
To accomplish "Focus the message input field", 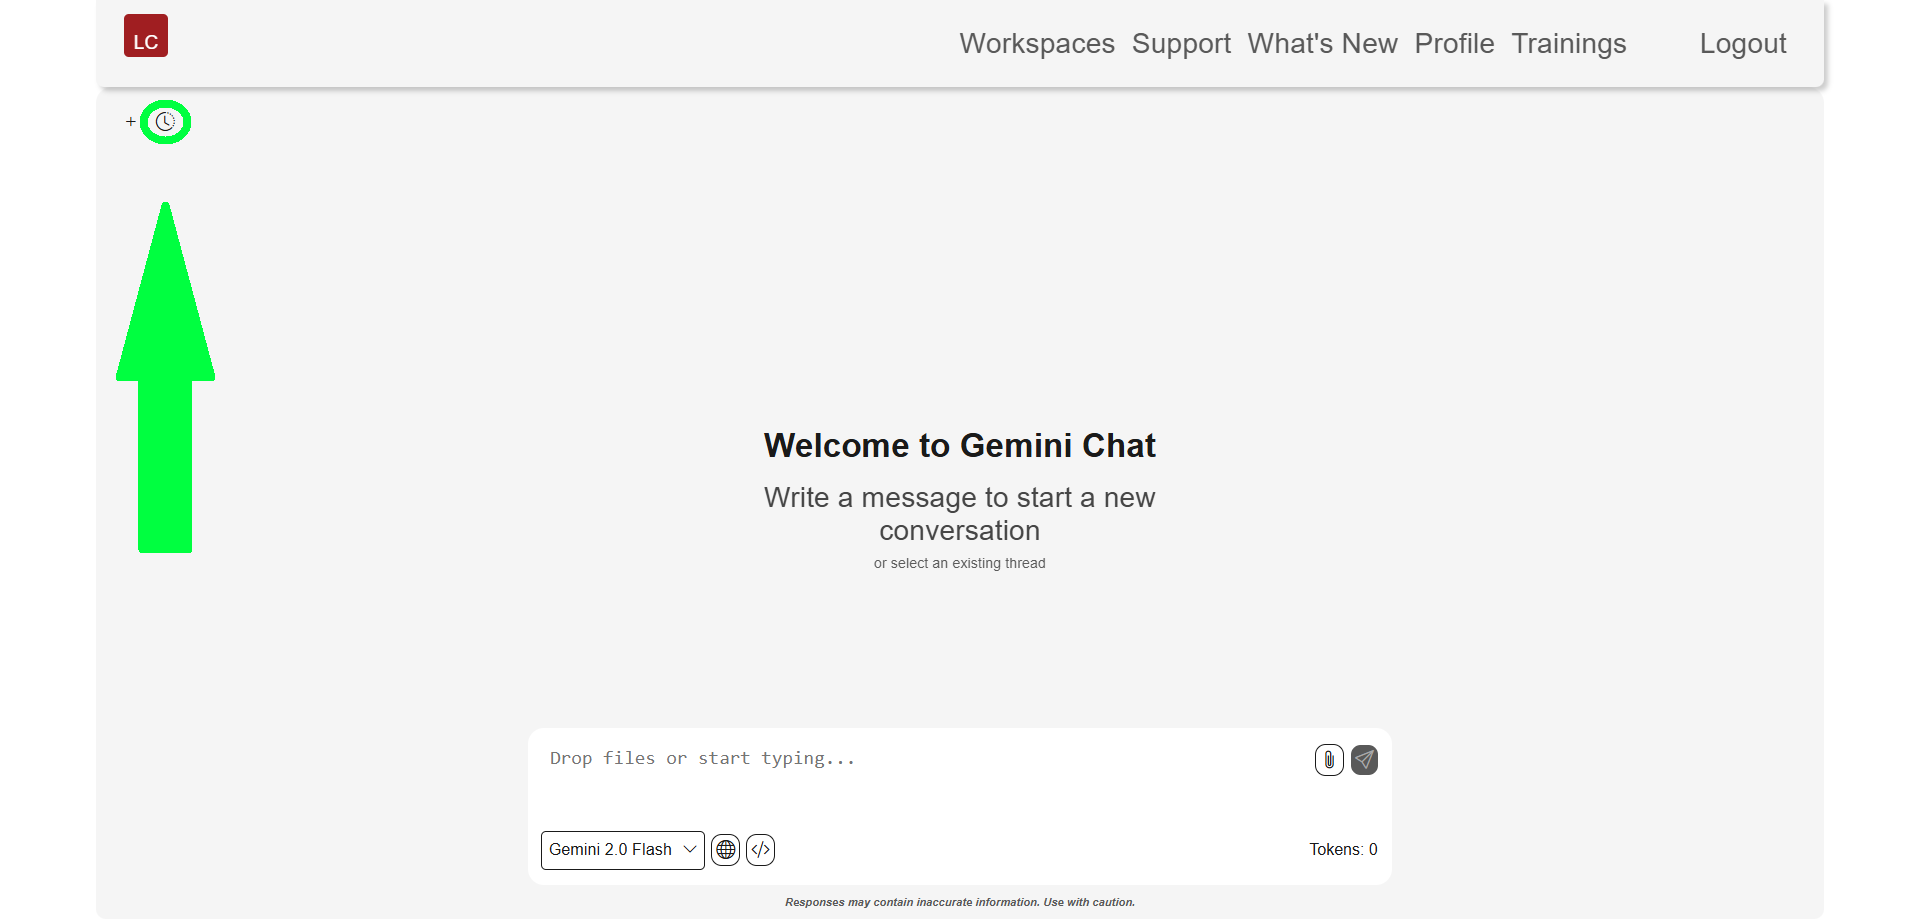I will (925, 775).
